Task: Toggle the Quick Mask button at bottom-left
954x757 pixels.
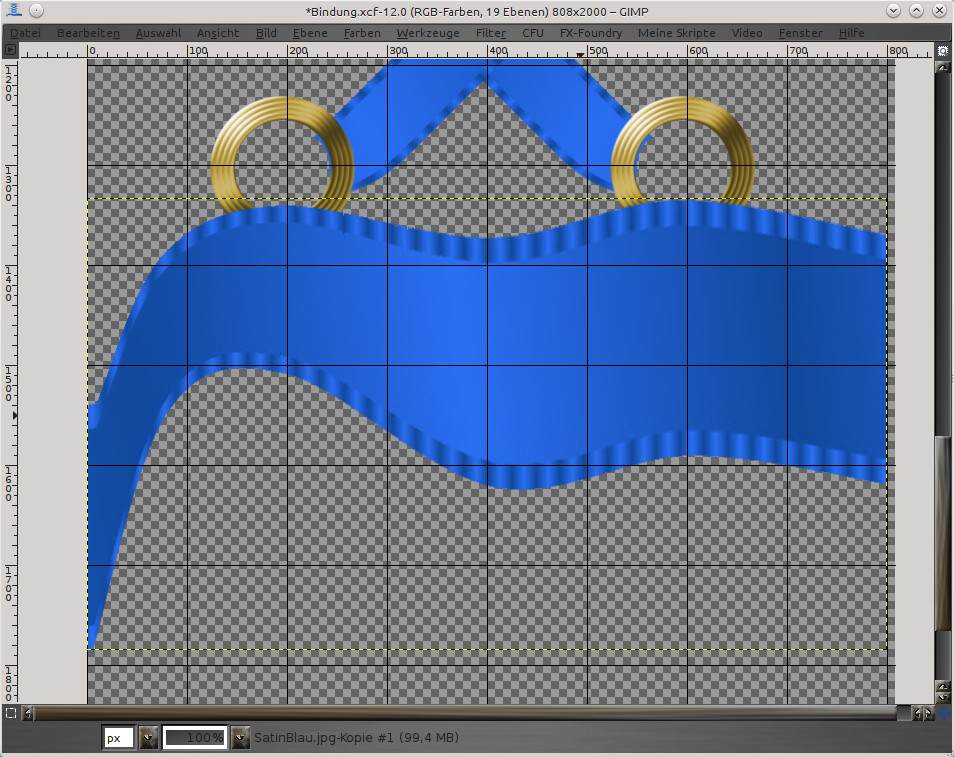Action: pos(10,713)
